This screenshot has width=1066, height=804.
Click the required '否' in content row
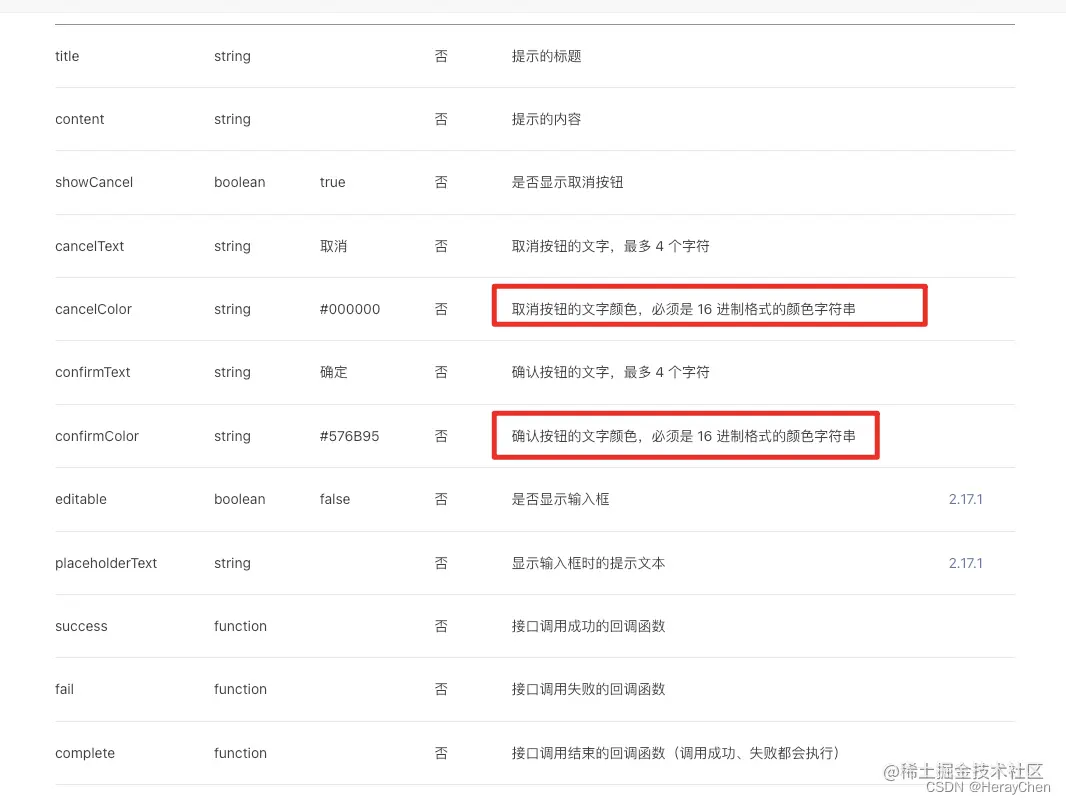(x=441, y=120)
